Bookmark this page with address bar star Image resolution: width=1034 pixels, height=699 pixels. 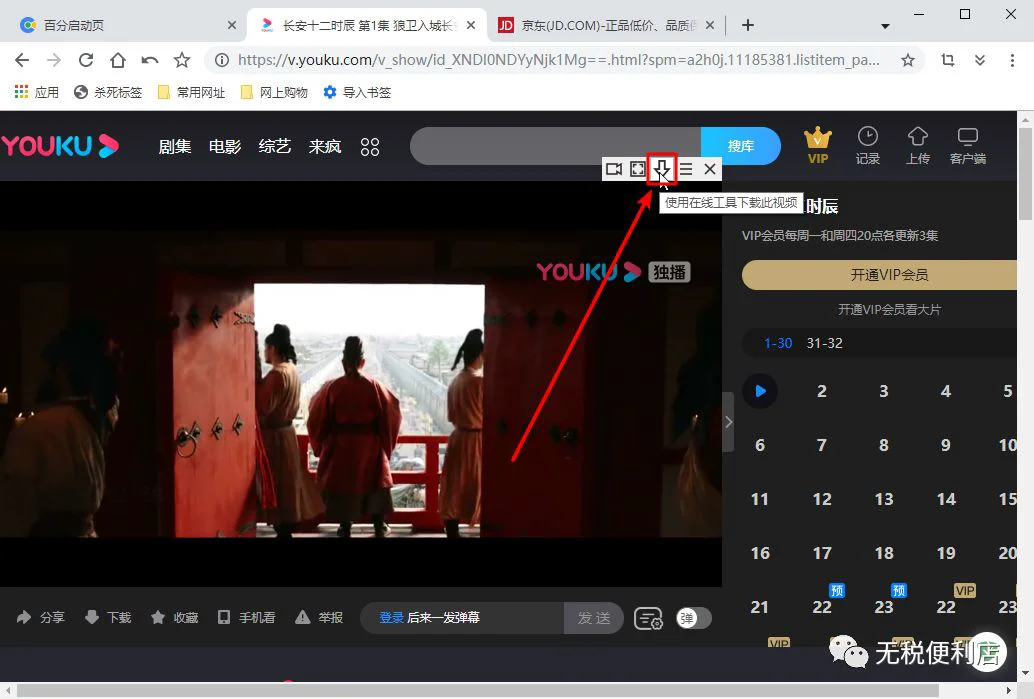coord(908,61)
